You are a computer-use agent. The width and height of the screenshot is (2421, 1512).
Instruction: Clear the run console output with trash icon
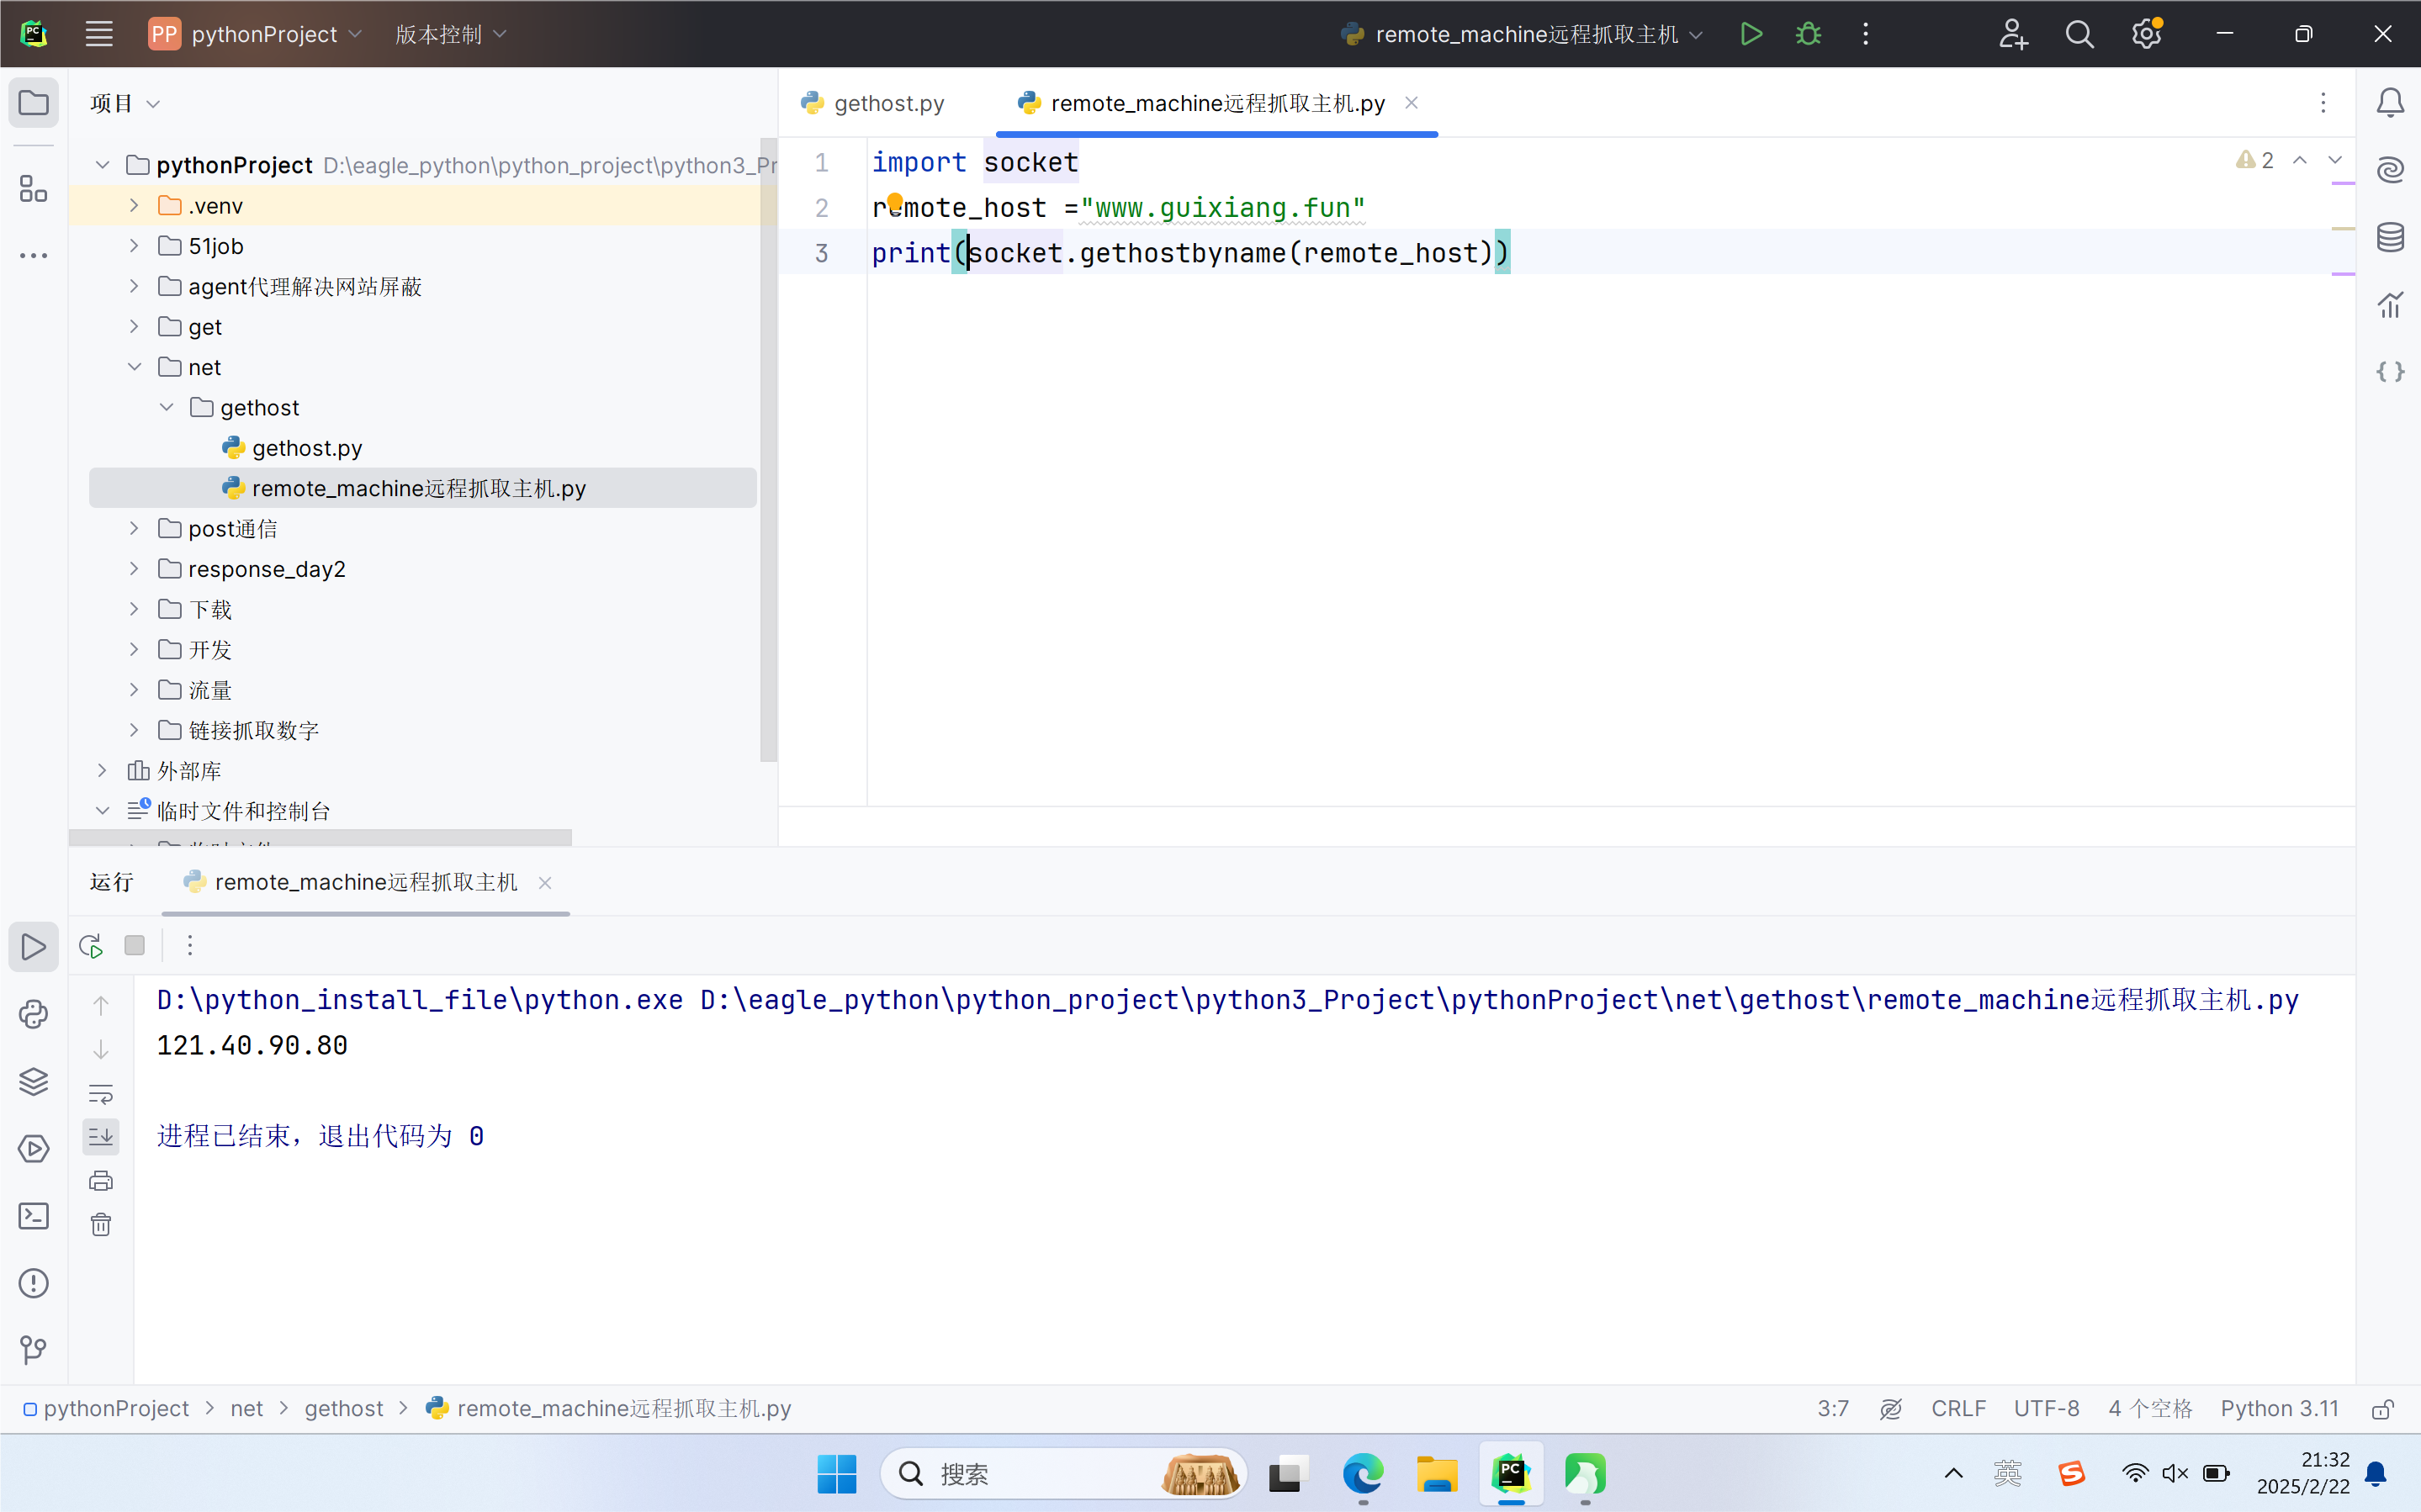point(101,1225)
